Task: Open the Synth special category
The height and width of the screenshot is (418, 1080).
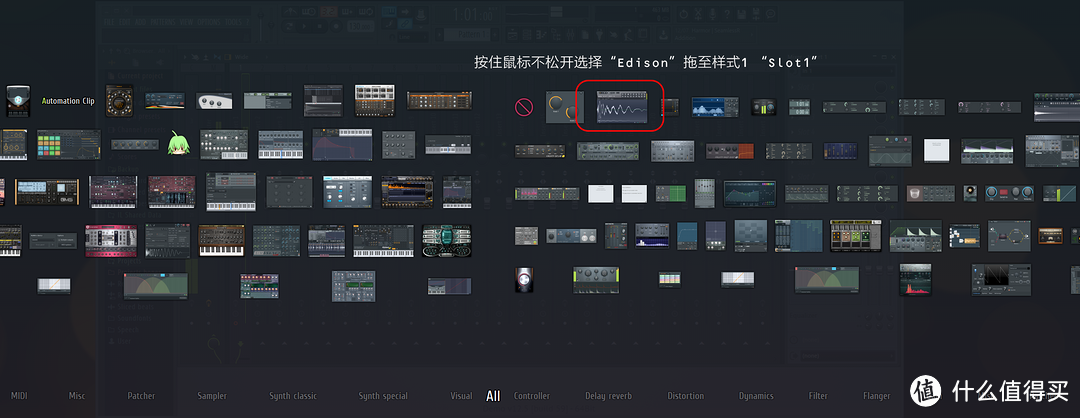Action: pyautogui.click(x=383, y=396)
